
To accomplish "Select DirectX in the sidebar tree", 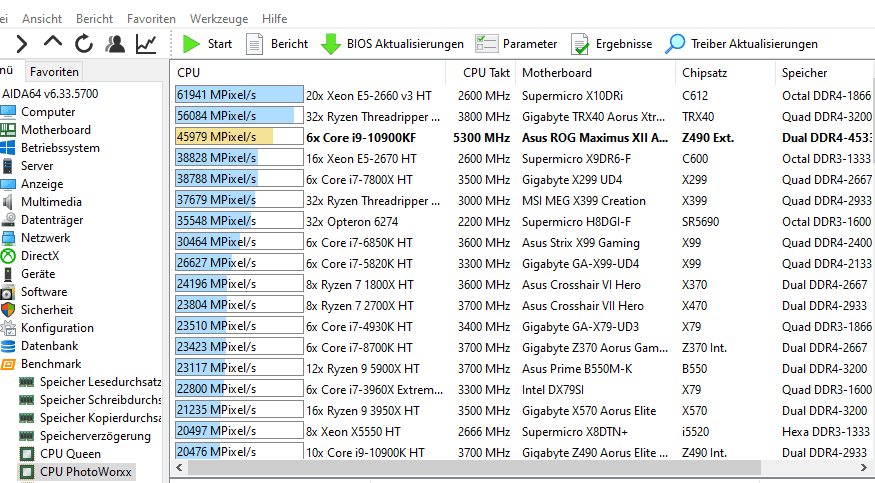I will click(x=41, y=256).
